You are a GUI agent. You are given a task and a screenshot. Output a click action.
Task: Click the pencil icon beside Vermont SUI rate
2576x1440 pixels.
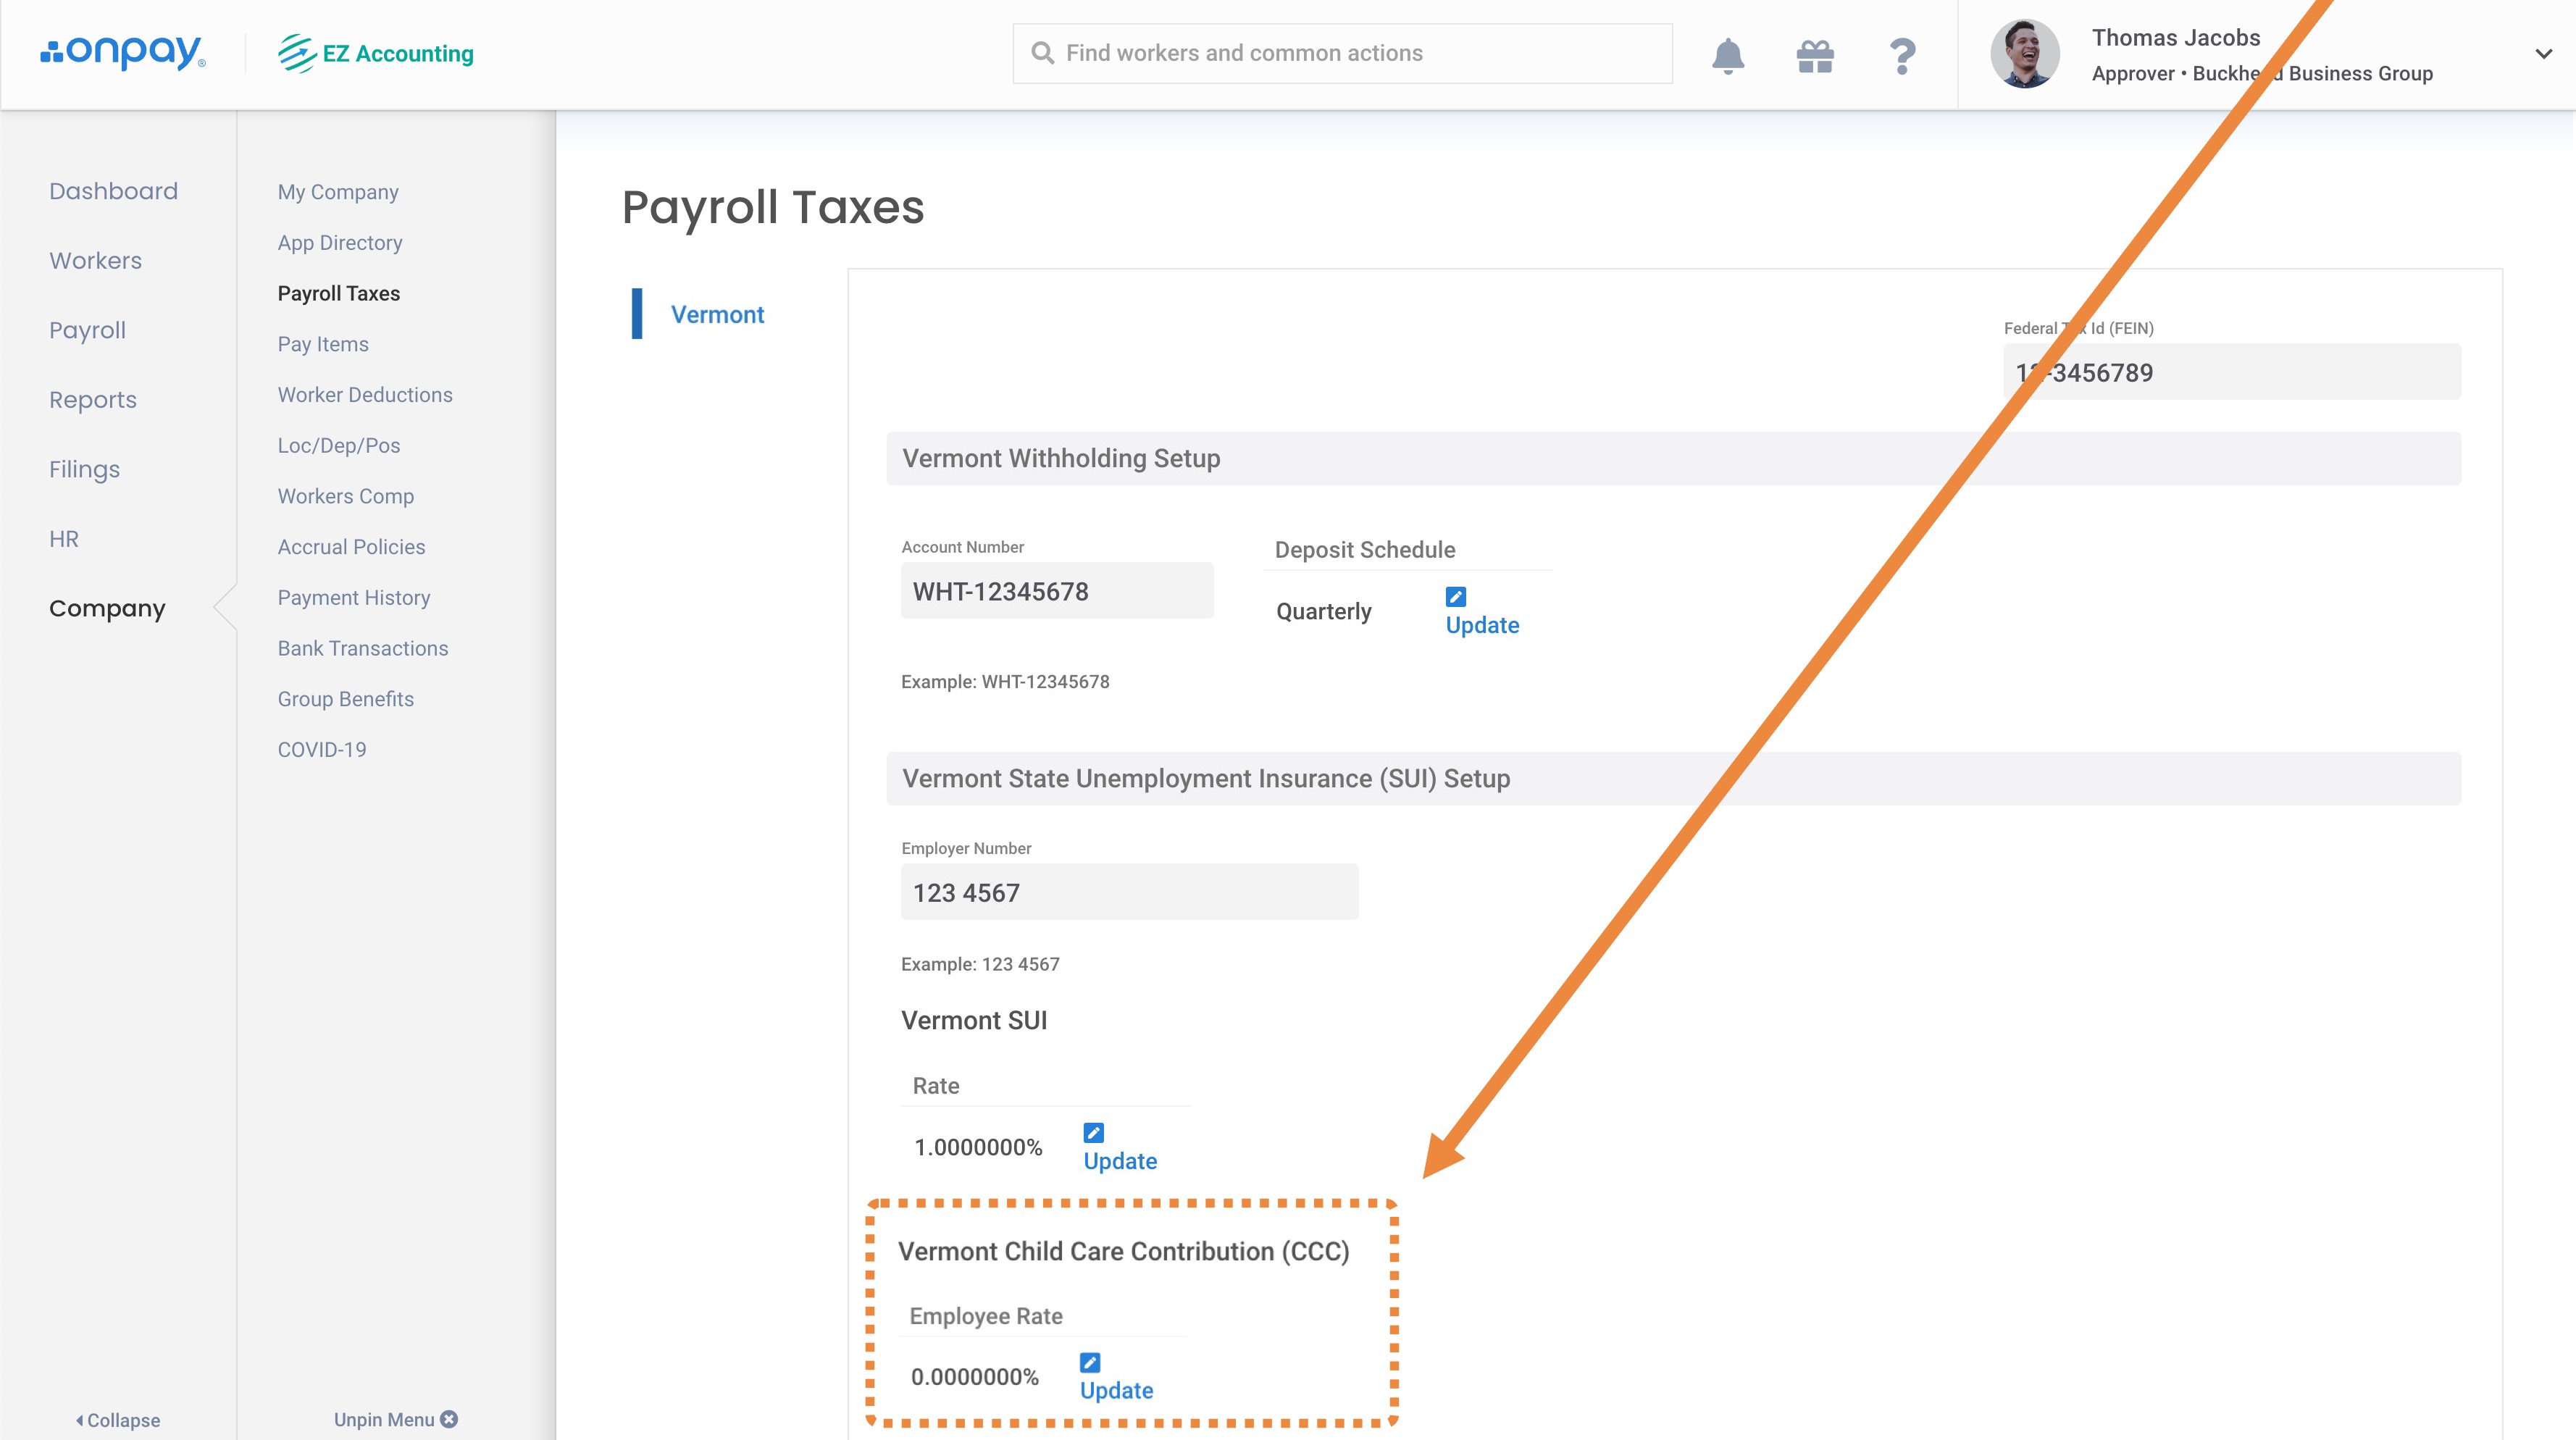coord(1093,1133)
